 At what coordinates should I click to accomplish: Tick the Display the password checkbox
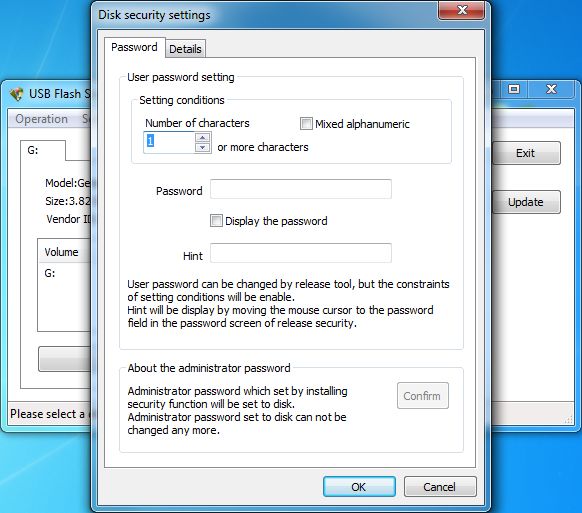pos(216,220)
